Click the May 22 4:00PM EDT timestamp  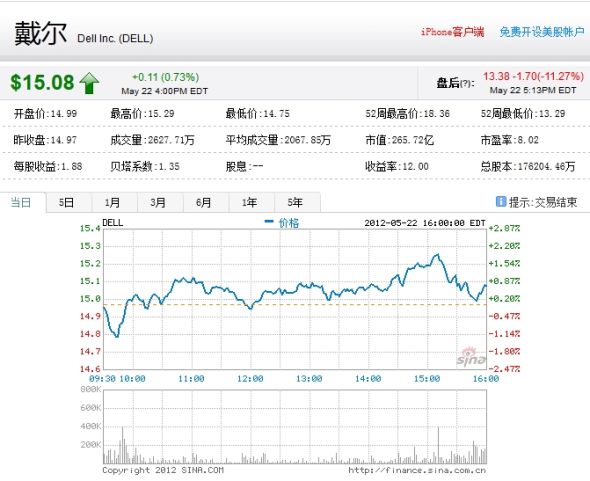tap(164, 91)
